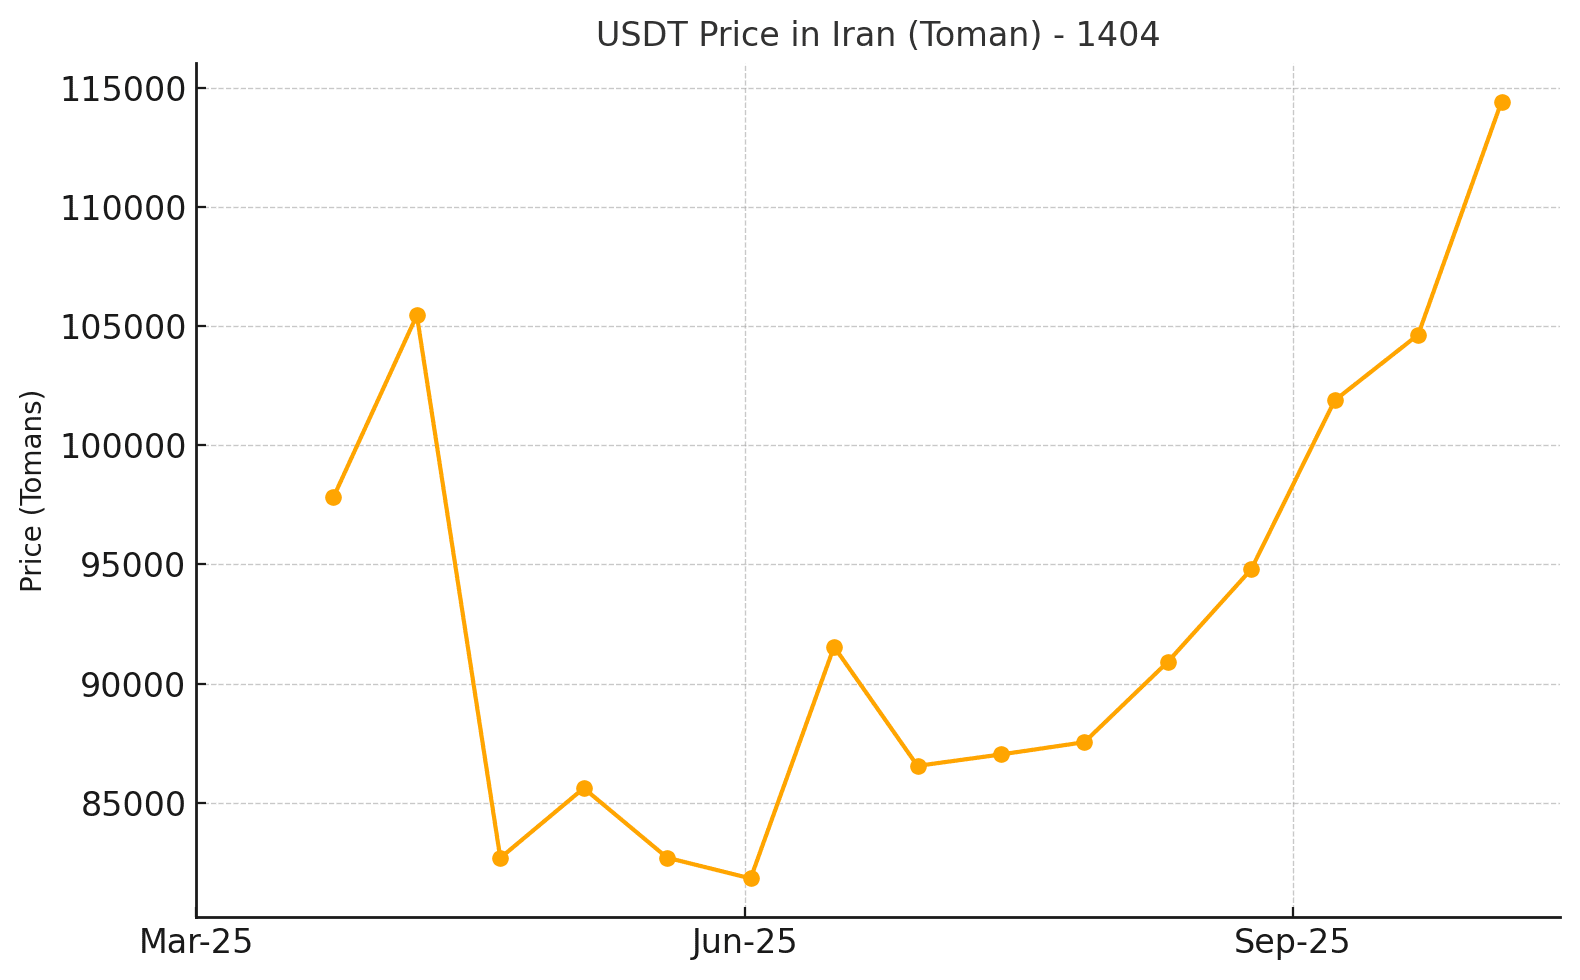This screenshot has height=980, width=1580.
Task: Click the Mar-25 x-axis tick label
Action: coord(196,942)
